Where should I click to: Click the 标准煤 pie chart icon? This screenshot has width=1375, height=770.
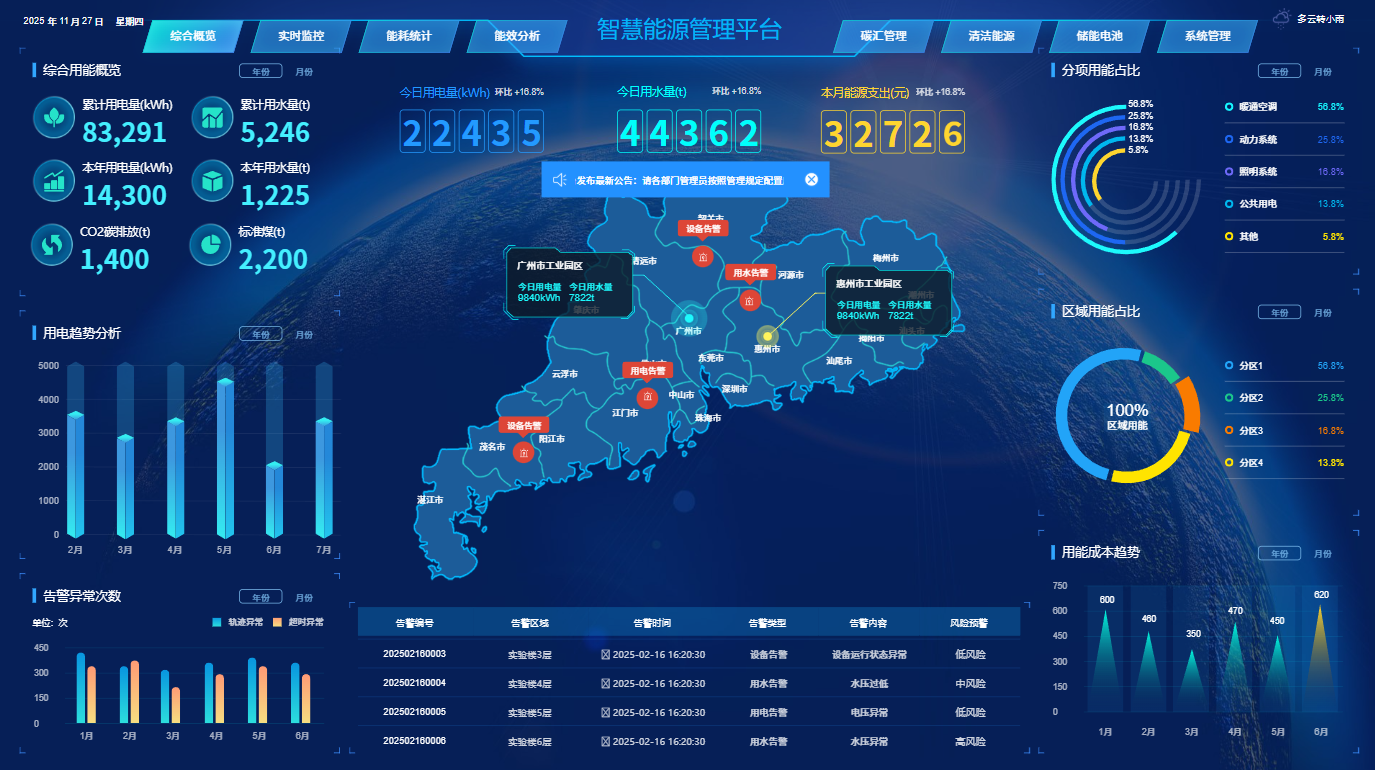tap(211, 245)
